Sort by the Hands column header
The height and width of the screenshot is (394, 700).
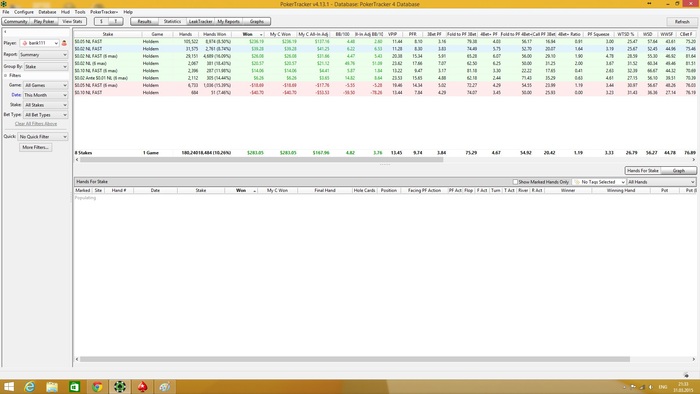(x=186, y=34)
